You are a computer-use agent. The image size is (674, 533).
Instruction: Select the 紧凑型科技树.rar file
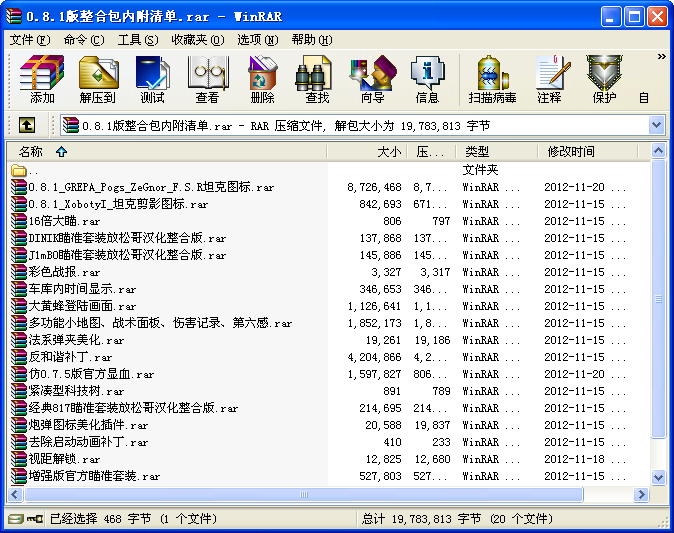point(68,391)
